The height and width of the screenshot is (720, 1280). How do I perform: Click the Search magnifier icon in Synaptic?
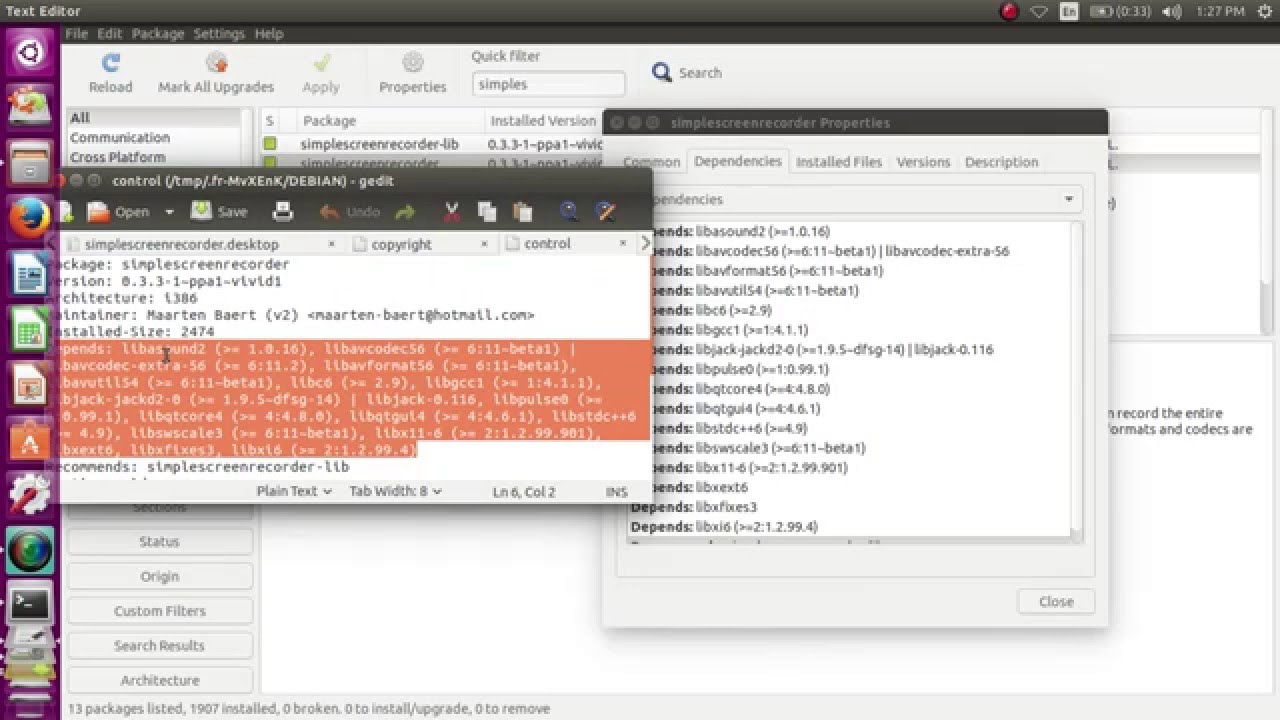point(662,72)
